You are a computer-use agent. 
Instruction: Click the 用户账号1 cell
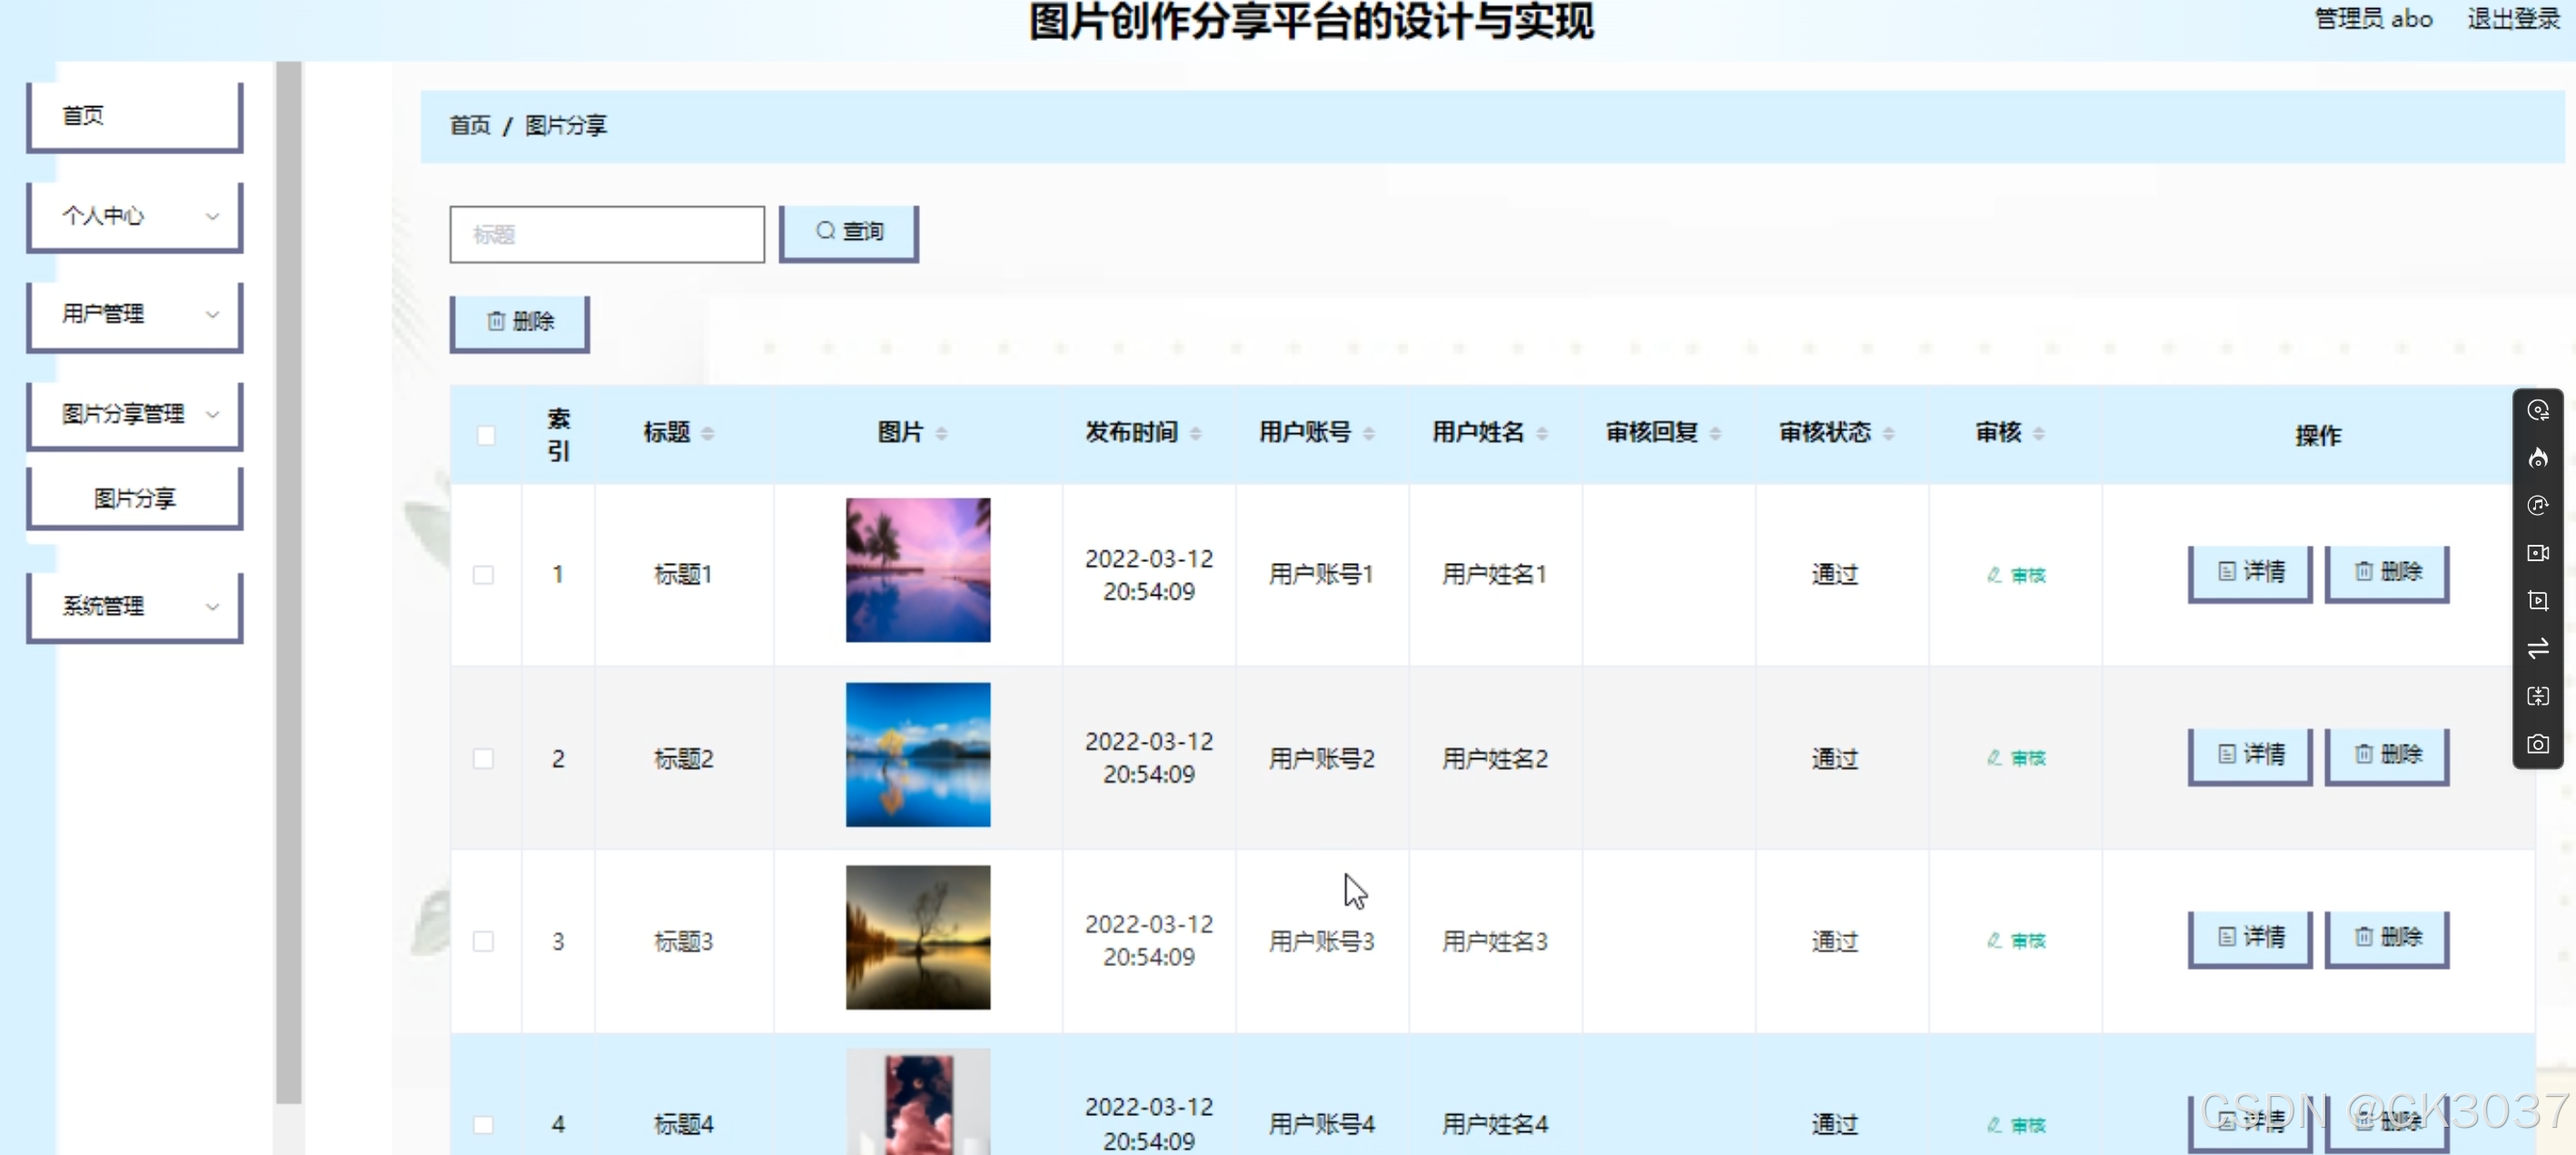pos(1321,575)
